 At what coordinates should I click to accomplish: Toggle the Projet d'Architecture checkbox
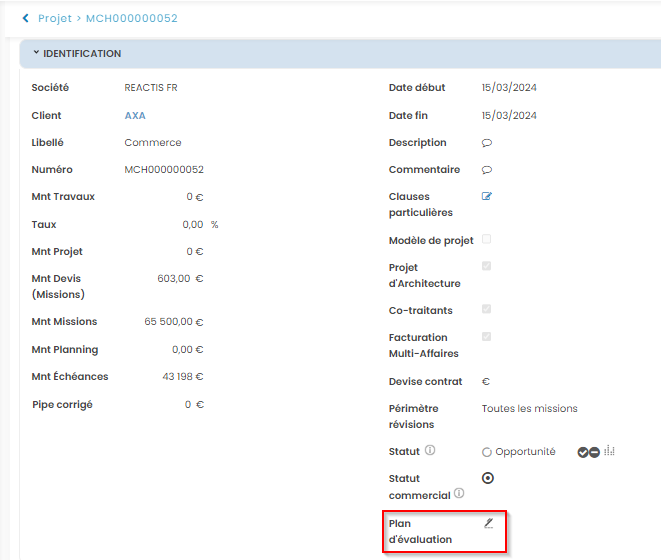487,267
